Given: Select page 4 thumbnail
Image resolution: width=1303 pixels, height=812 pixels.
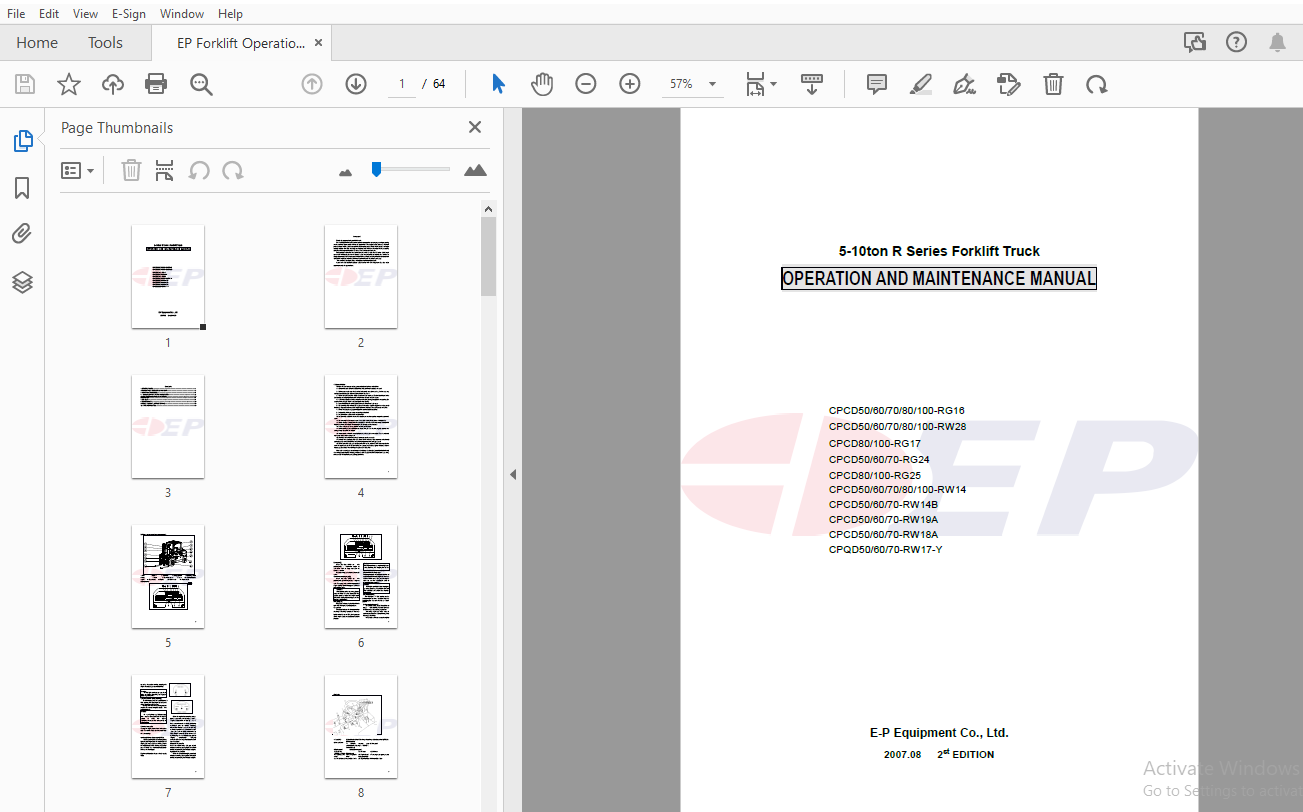Looking at the screenshot, I should 361,427.
